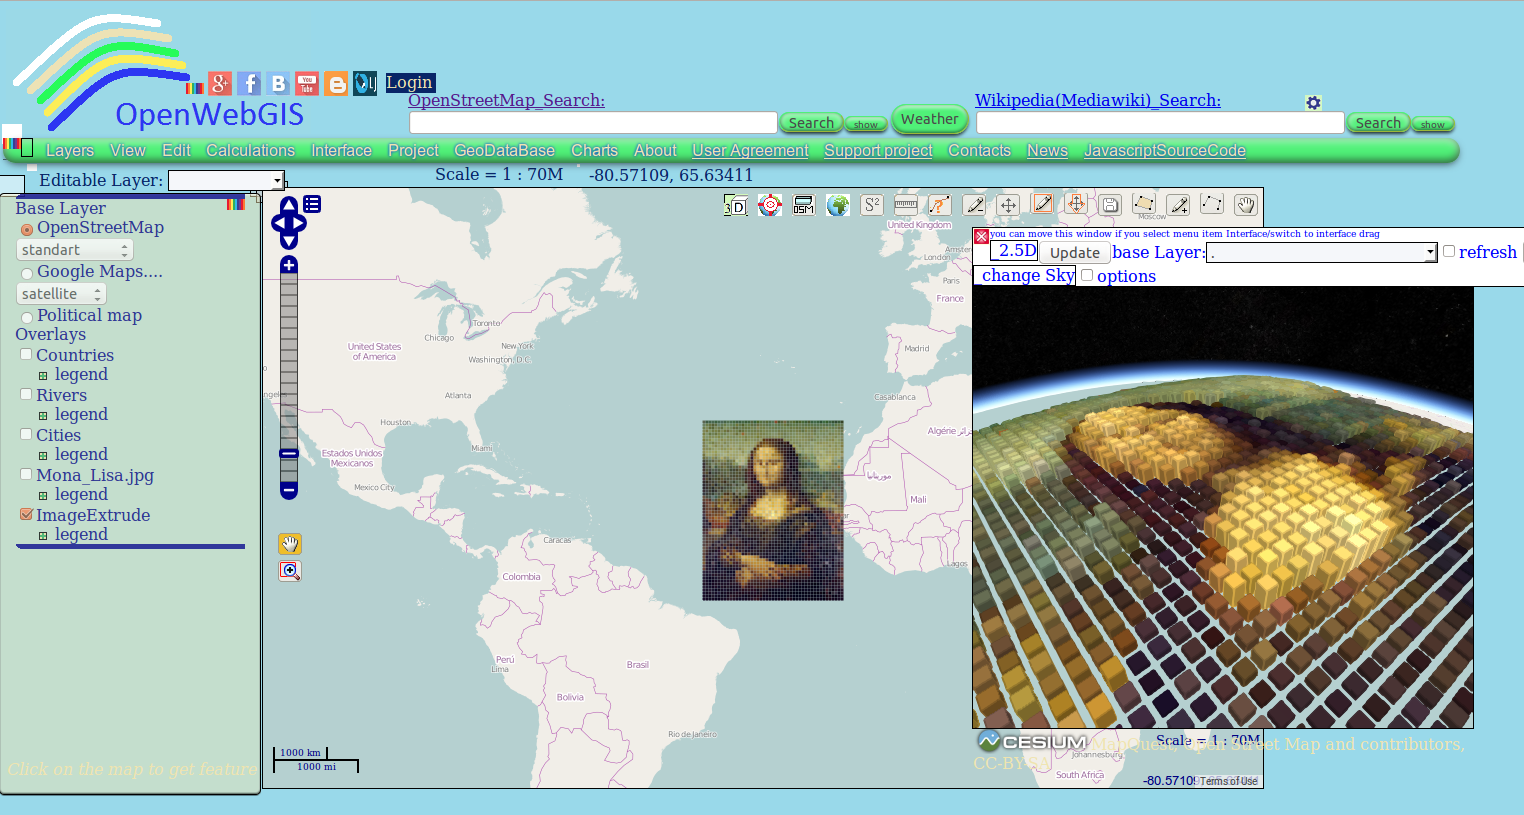The width and height of the screenshot is (1524, 815).
Task: Click Search next to OpenStreetMap search field
Action: coord(811,123)
